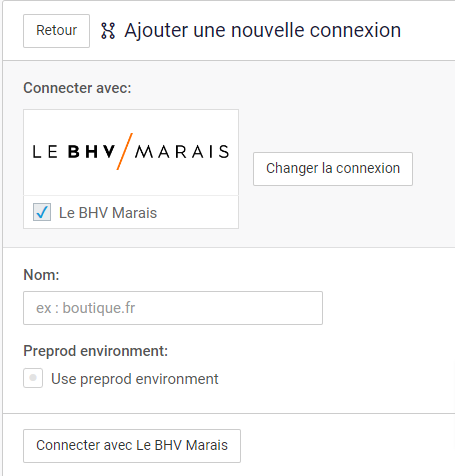The height and width of the screenshot is (476, 455).
Task: Select the Le BHV Marais connection card footer
Action: point(131,212)
